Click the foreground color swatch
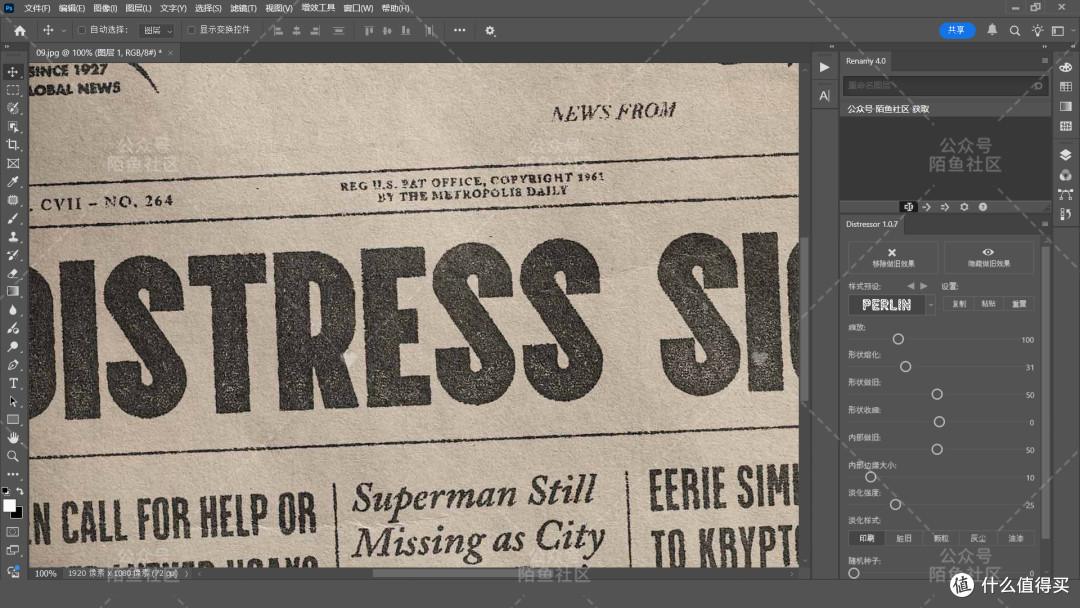The image size is (1080, 608). tap(10, 506)
